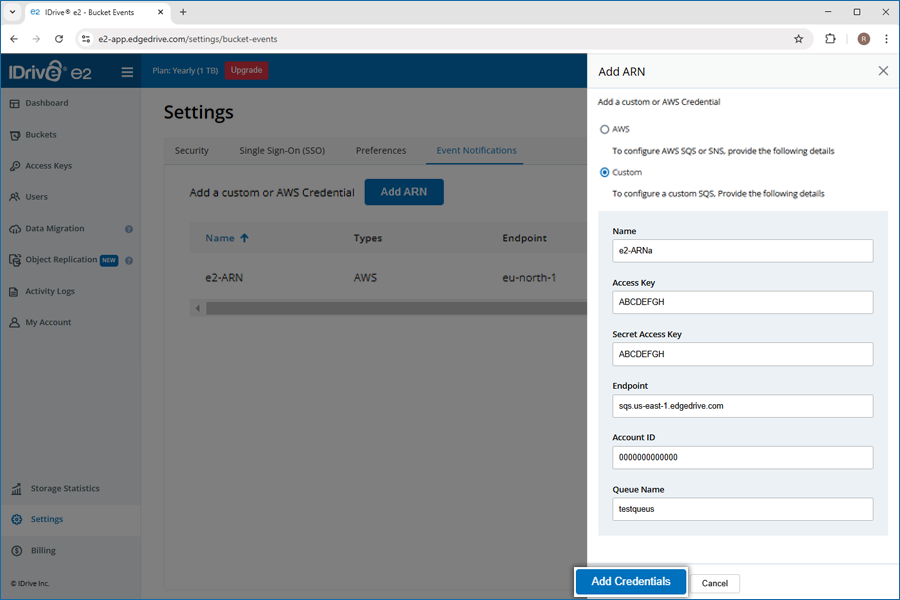The width and height of the screenshot is (900, 600).
Task: Open the Dashboard sidebar icon
Action: click(x=14, y=103)
